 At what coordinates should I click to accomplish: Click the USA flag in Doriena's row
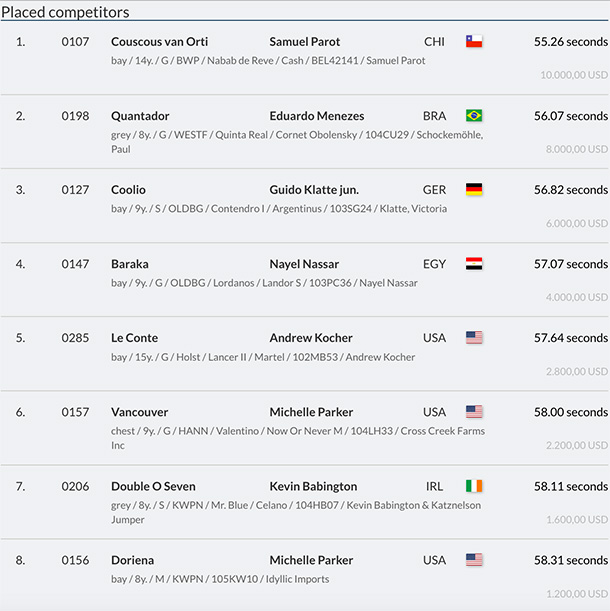point(474,560)
